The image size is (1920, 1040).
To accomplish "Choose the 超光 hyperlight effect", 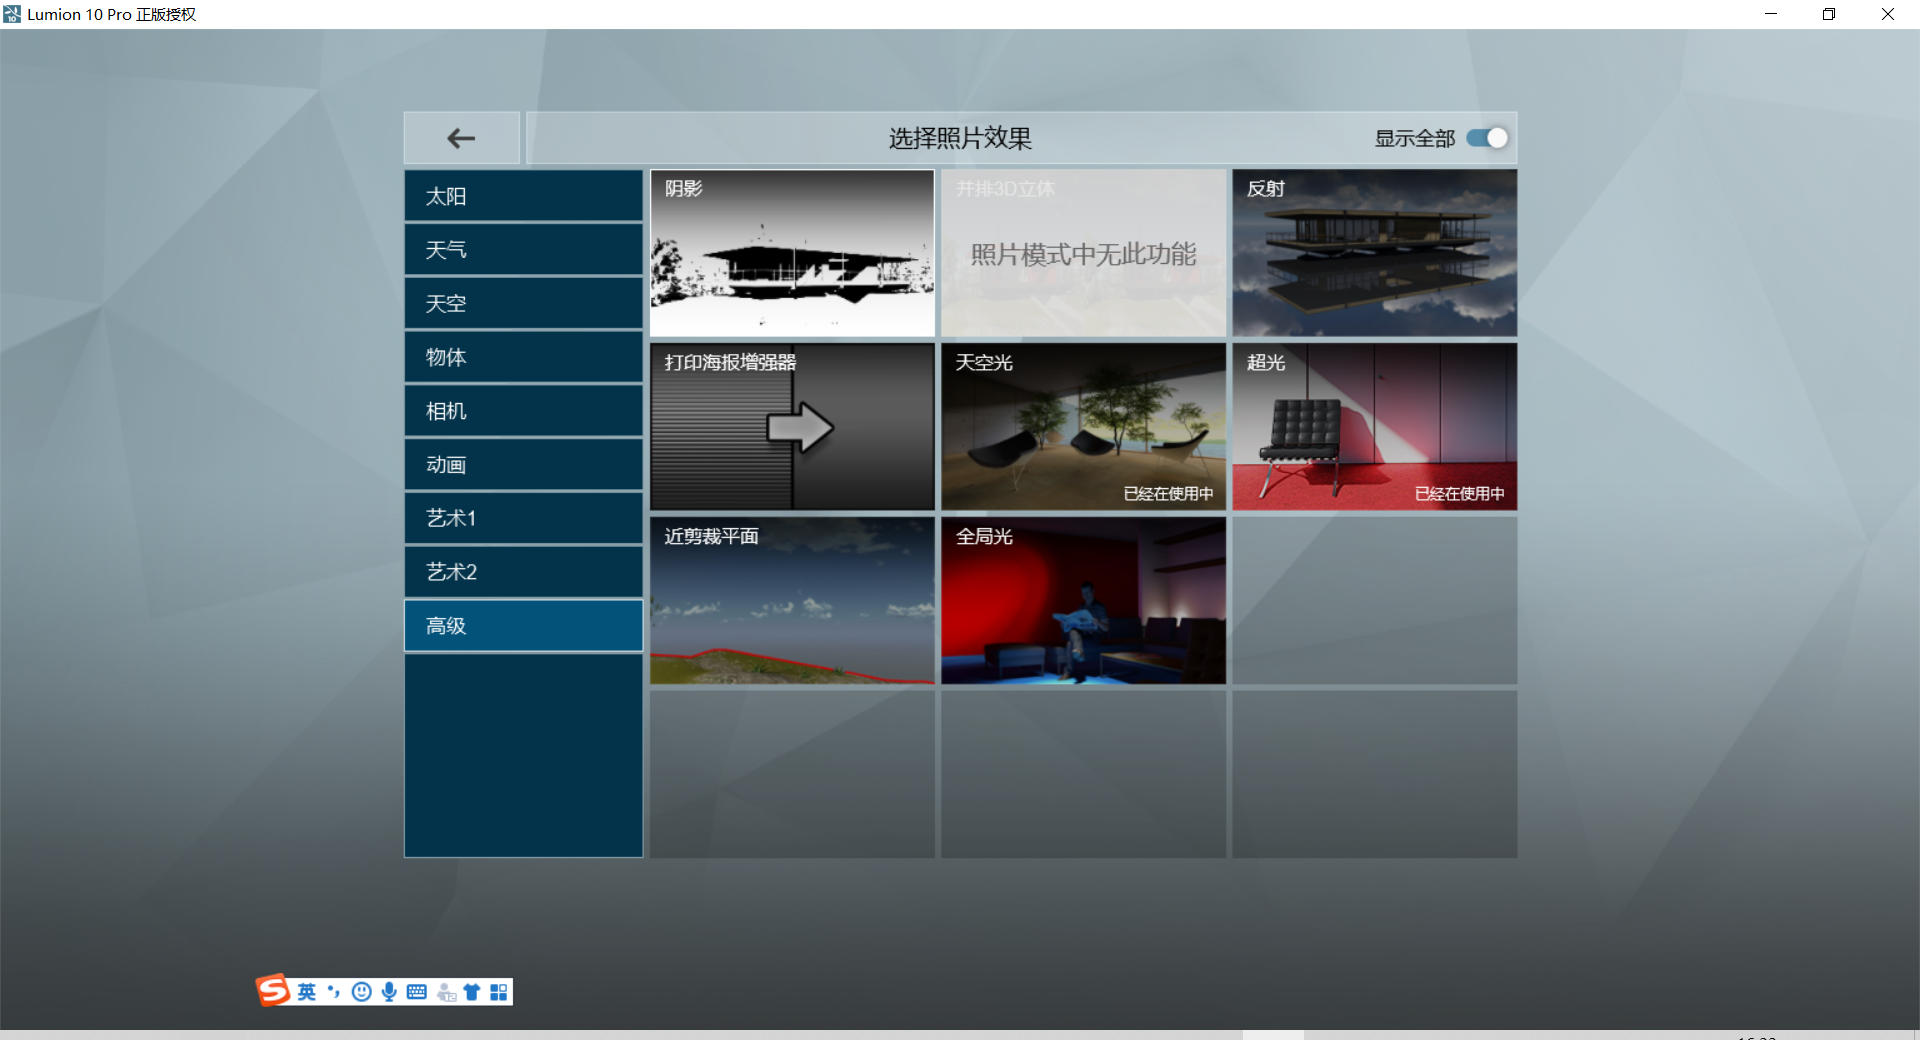I will (x=1374, y=427).
